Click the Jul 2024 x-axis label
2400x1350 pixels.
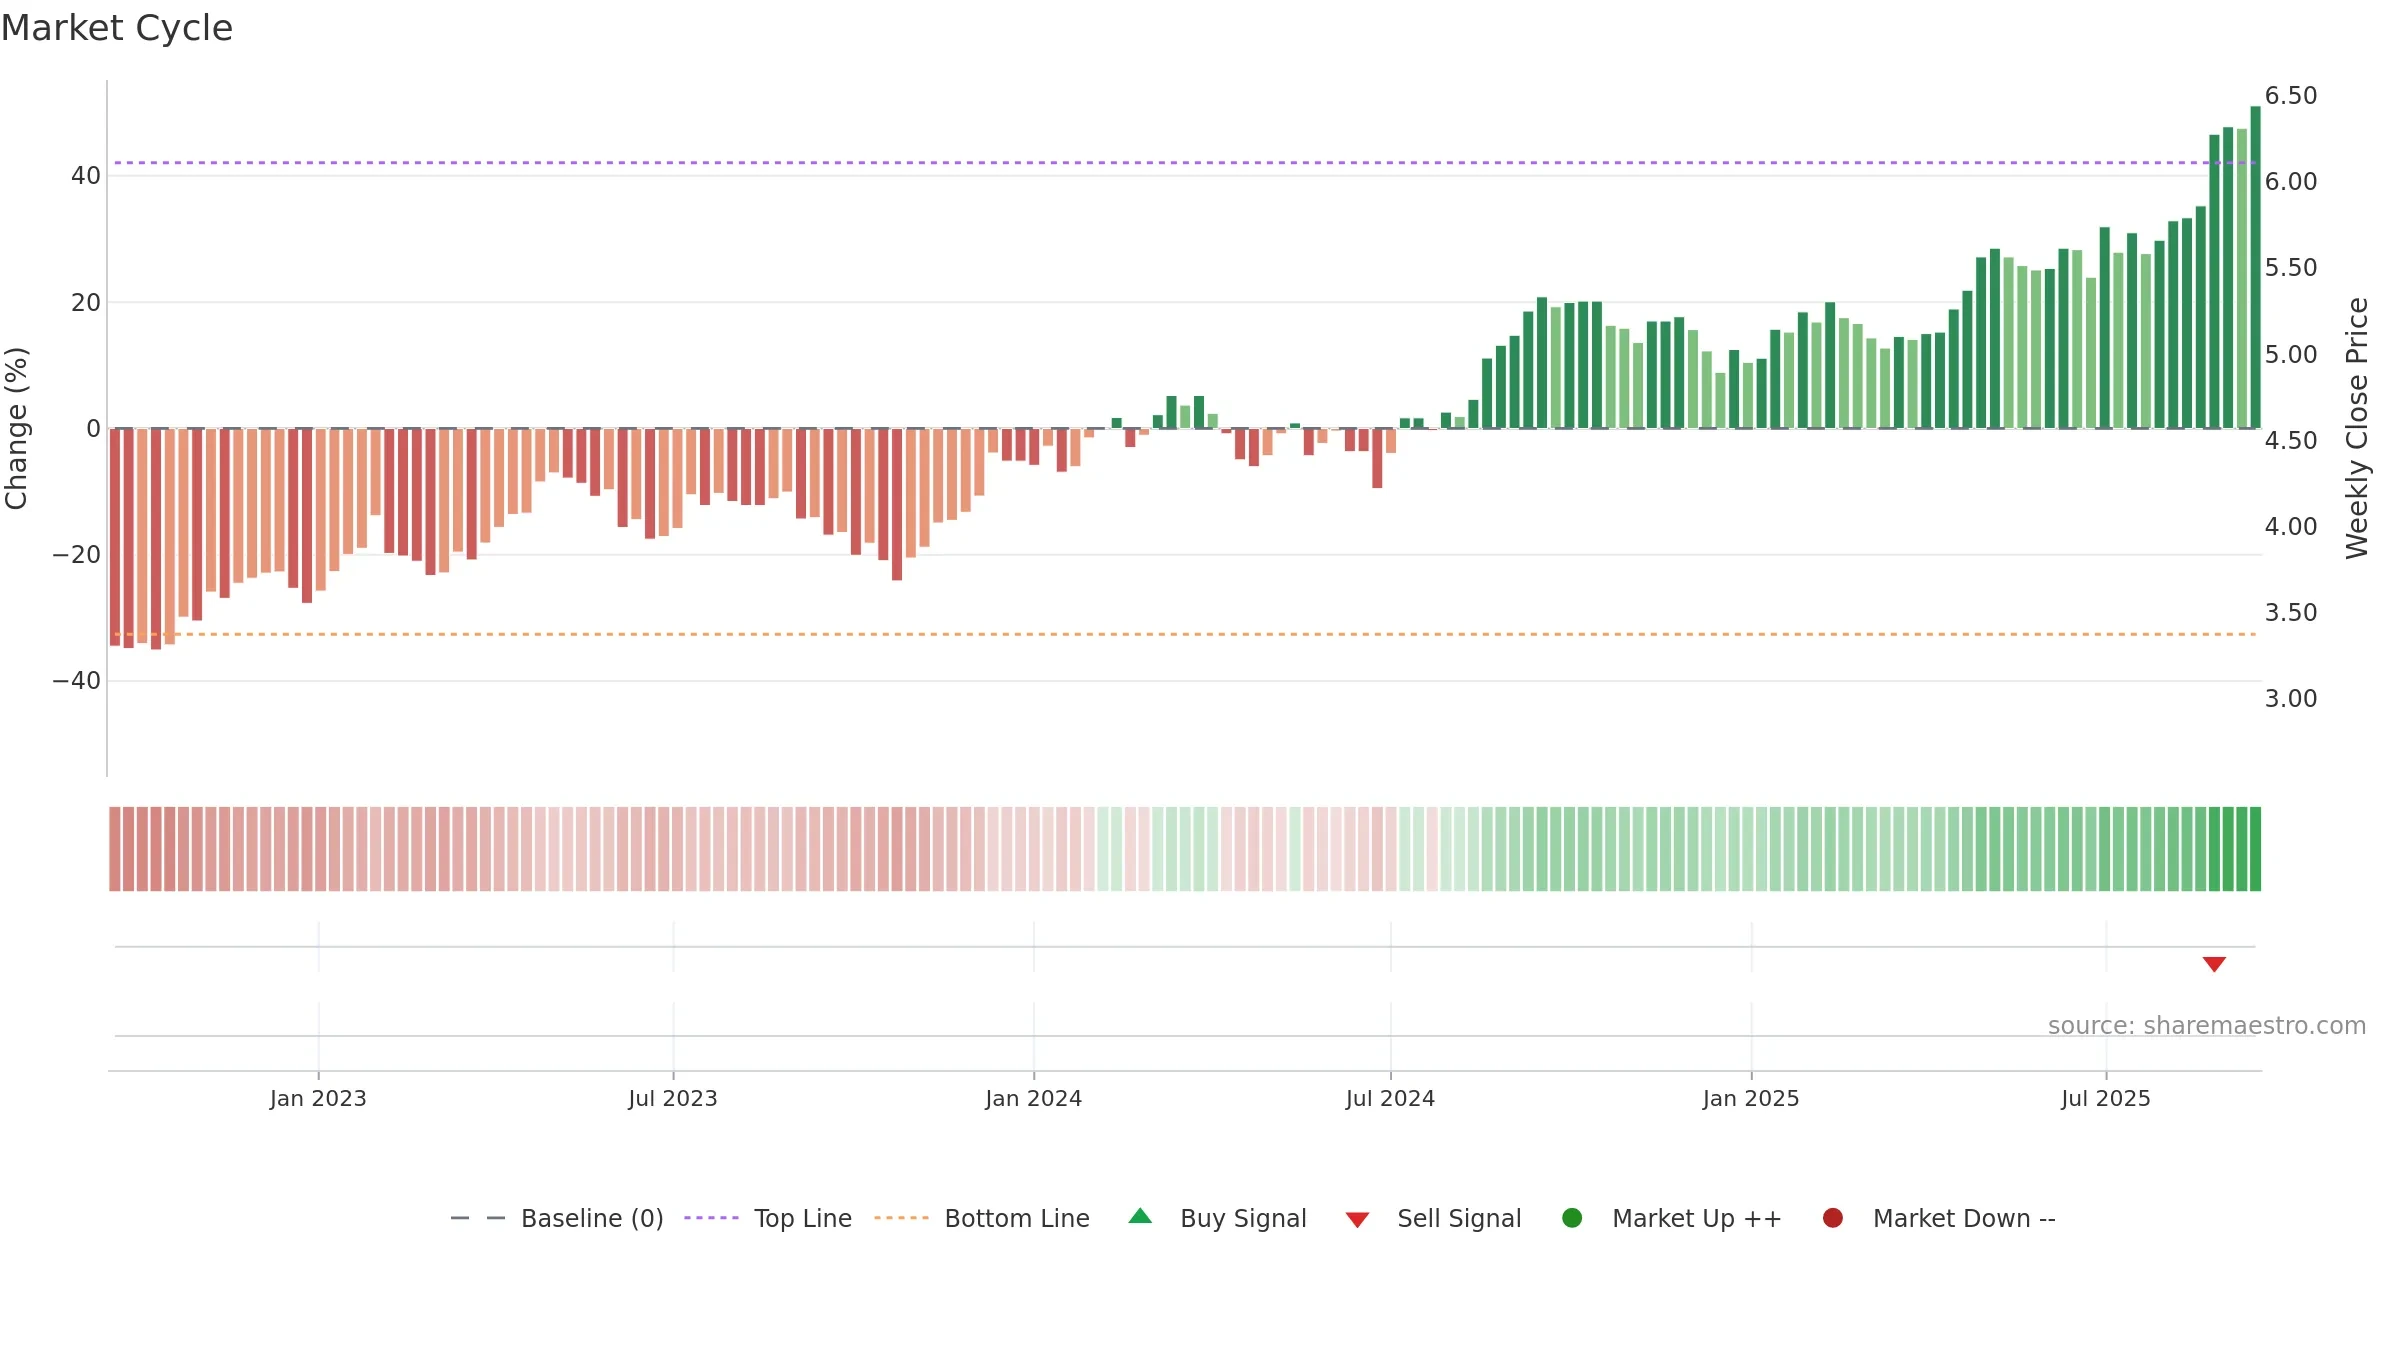click(1390, 1098)
